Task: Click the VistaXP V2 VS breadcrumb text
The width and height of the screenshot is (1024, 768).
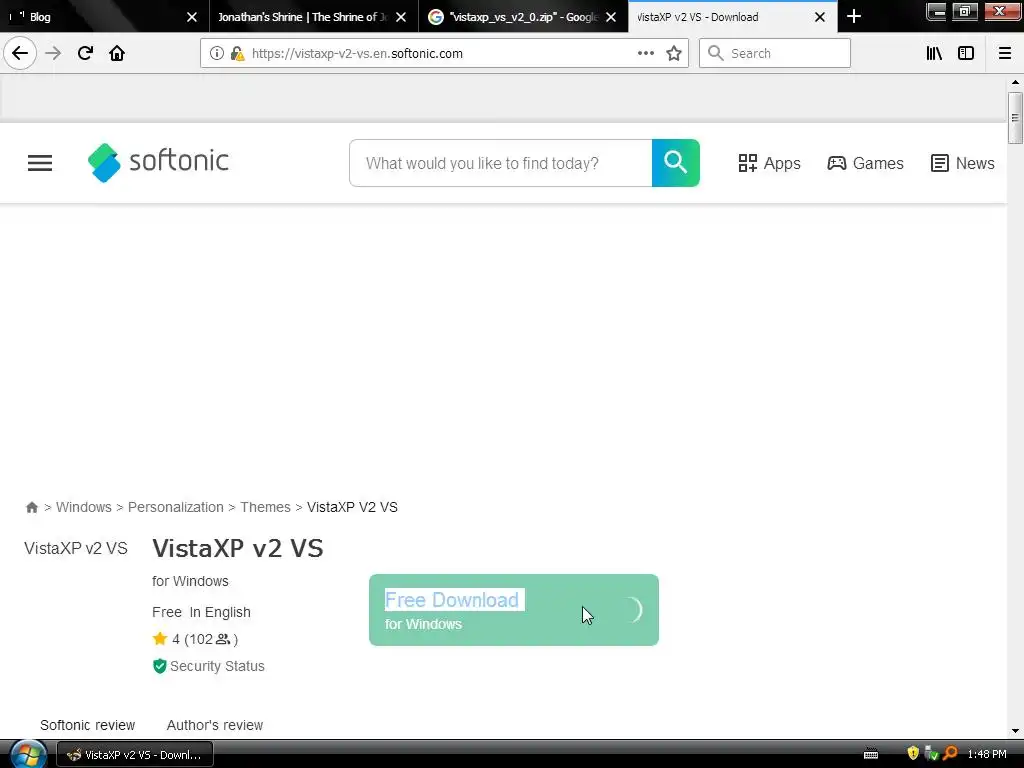Action: click(352, 507)
